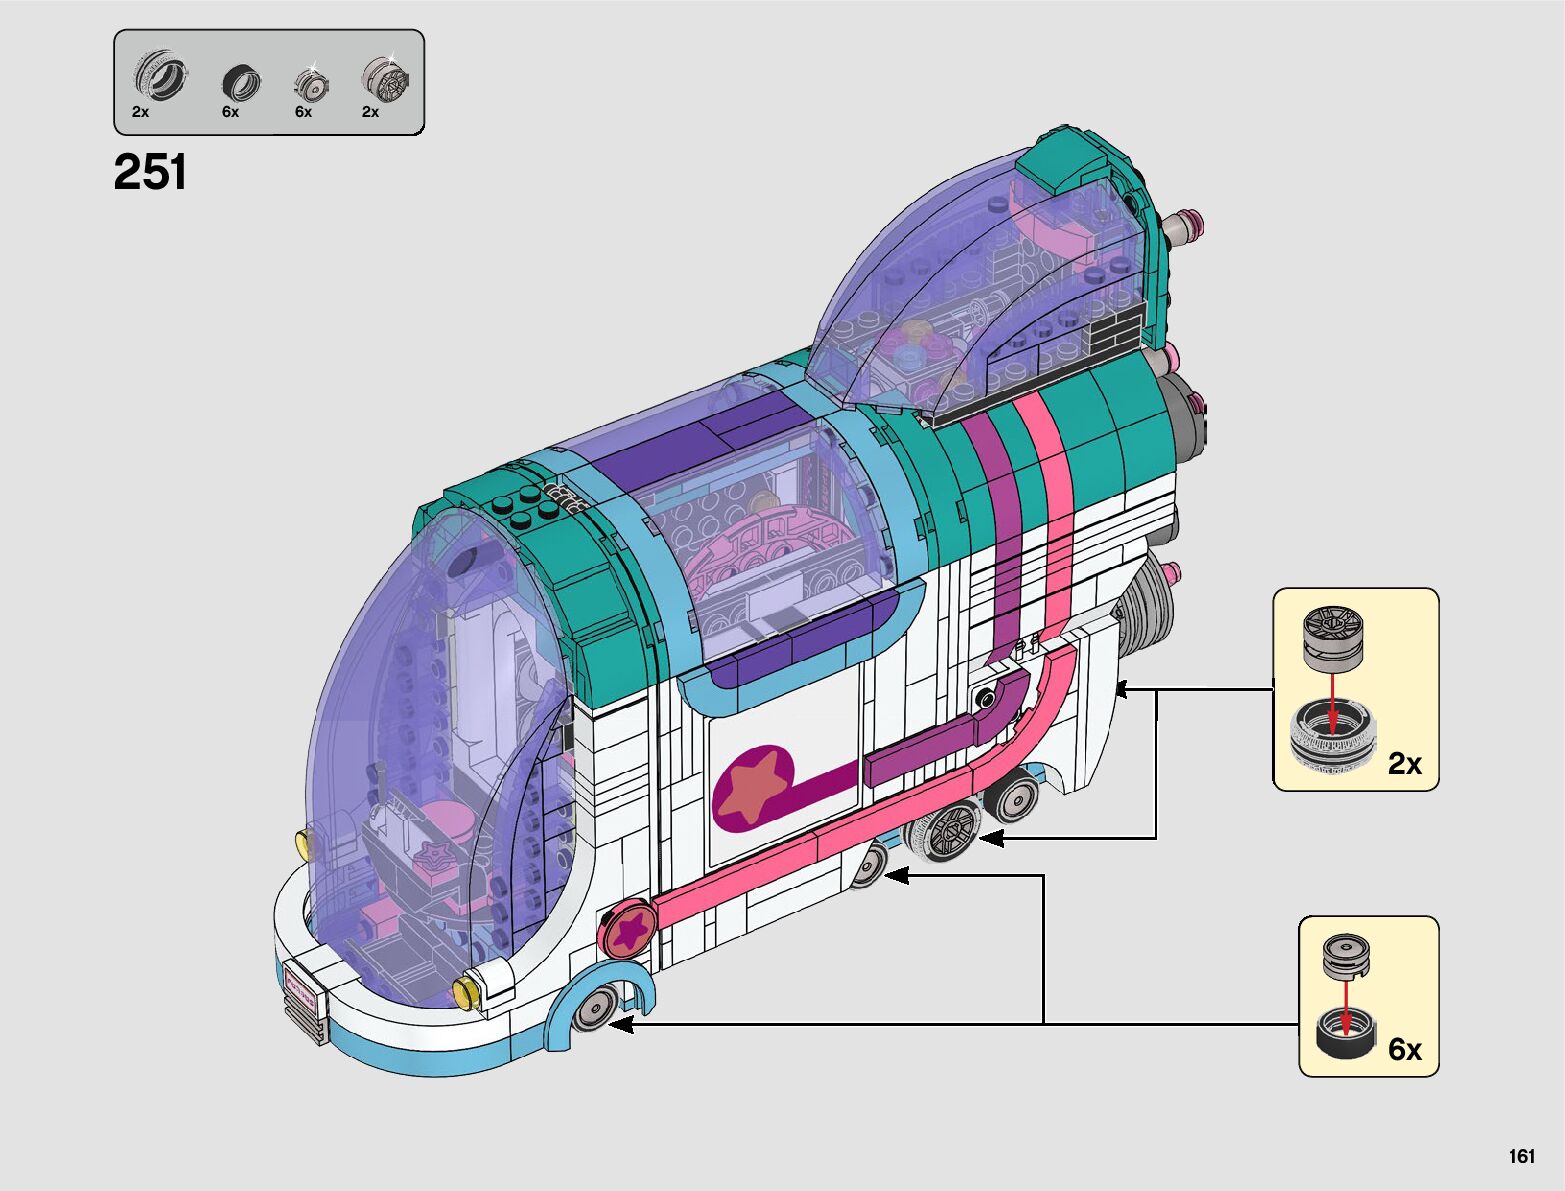Click the page number 161

(x=1521, y=1156)
